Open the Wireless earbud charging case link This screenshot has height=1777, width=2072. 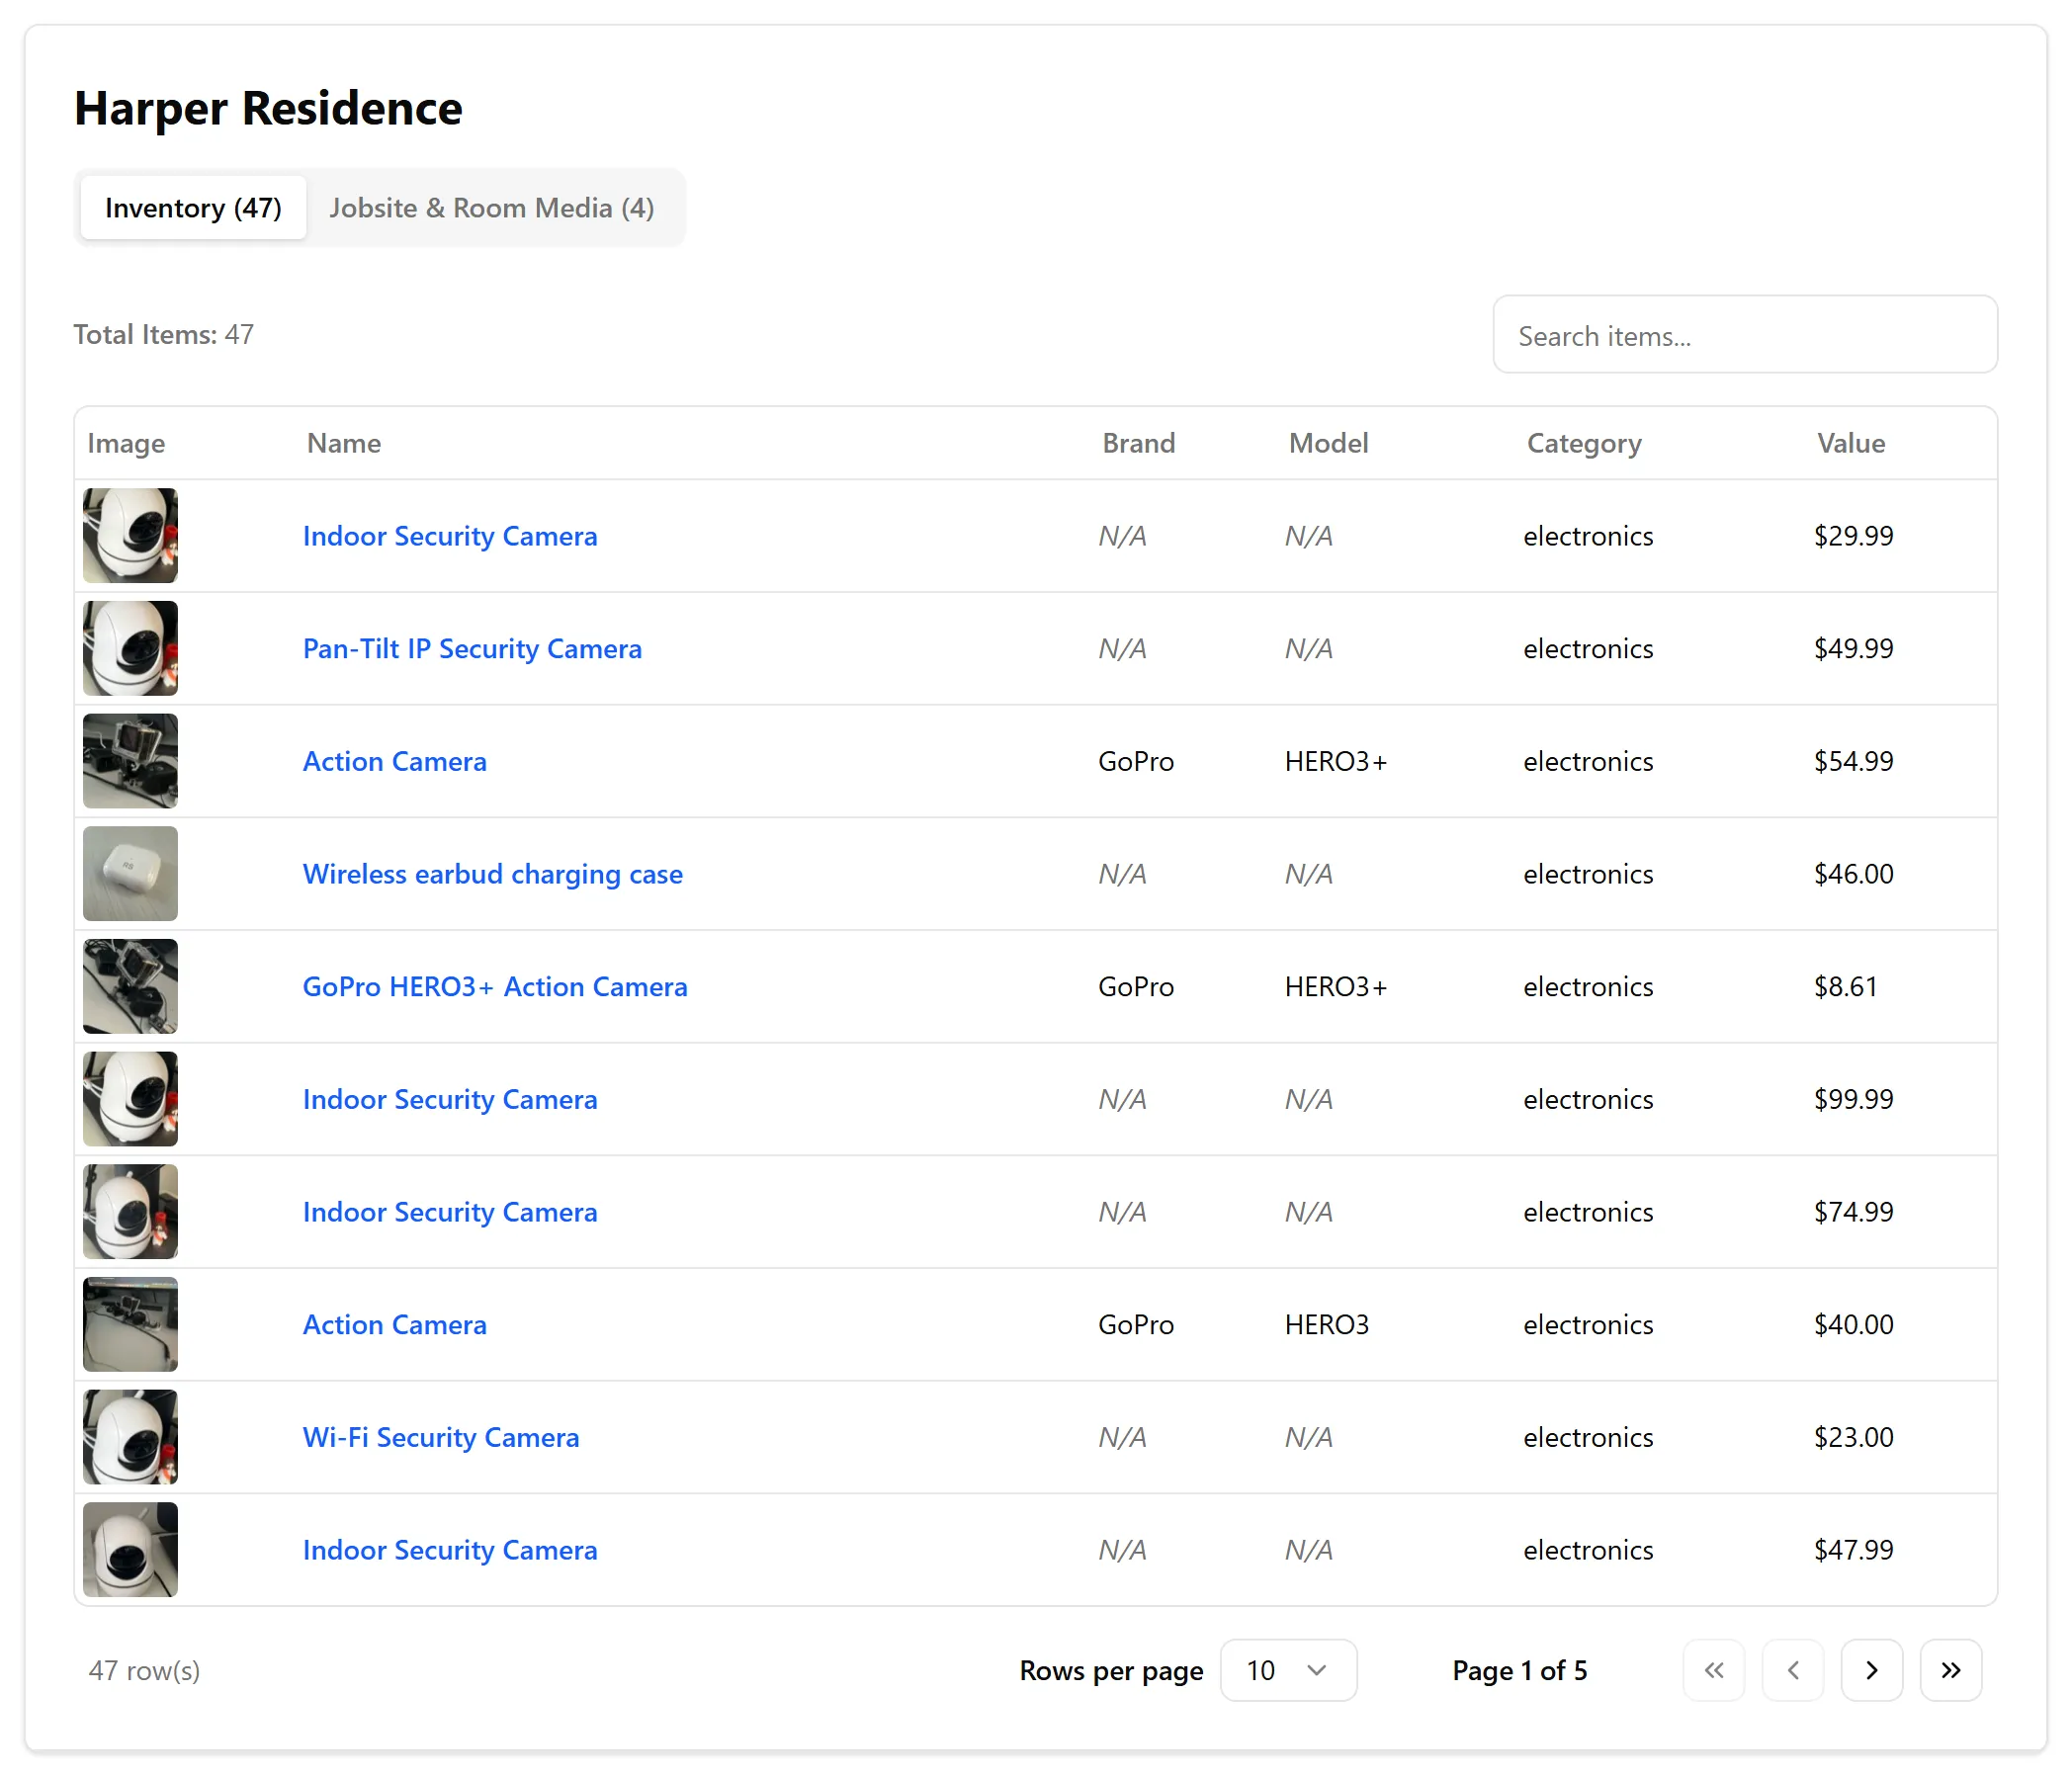tap(493, 874)
